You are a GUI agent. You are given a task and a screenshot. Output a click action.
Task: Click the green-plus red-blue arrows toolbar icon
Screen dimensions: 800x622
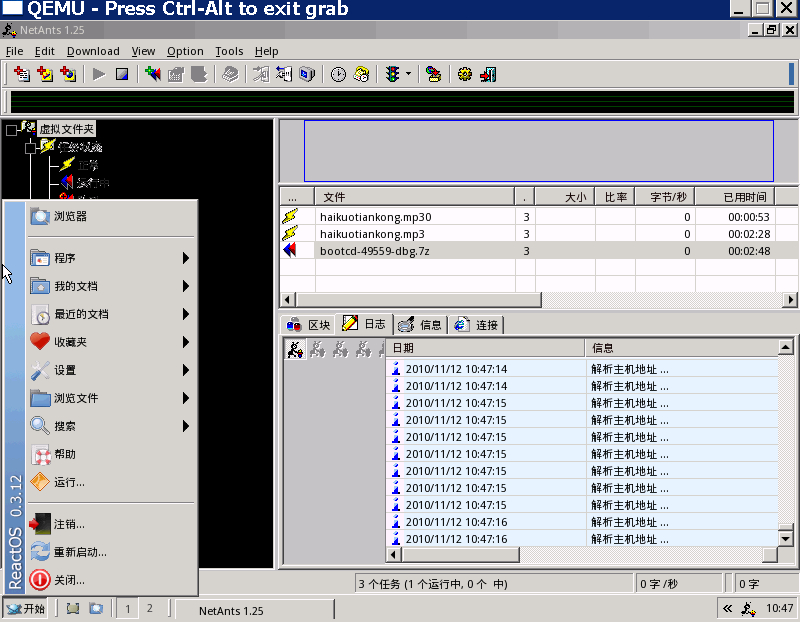tap(153, 74)
